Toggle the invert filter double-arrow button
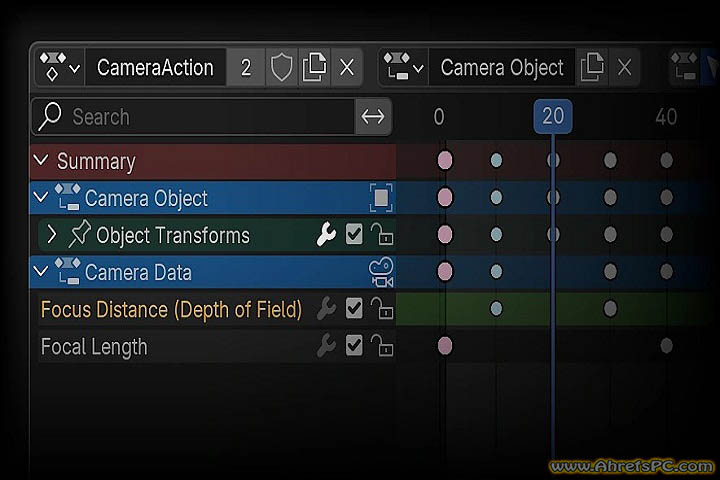 373,117
